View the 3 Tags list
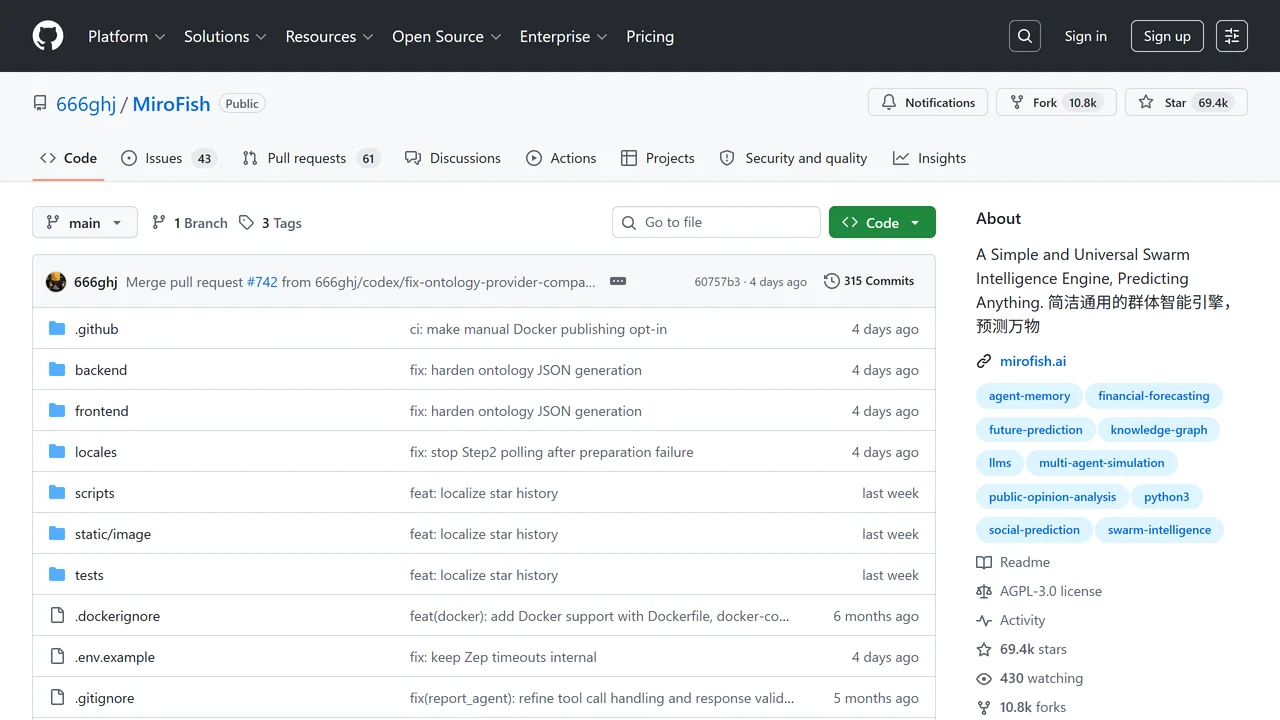Image resolution: width=1280 pixels, height=720 pixels. [270, 222]
